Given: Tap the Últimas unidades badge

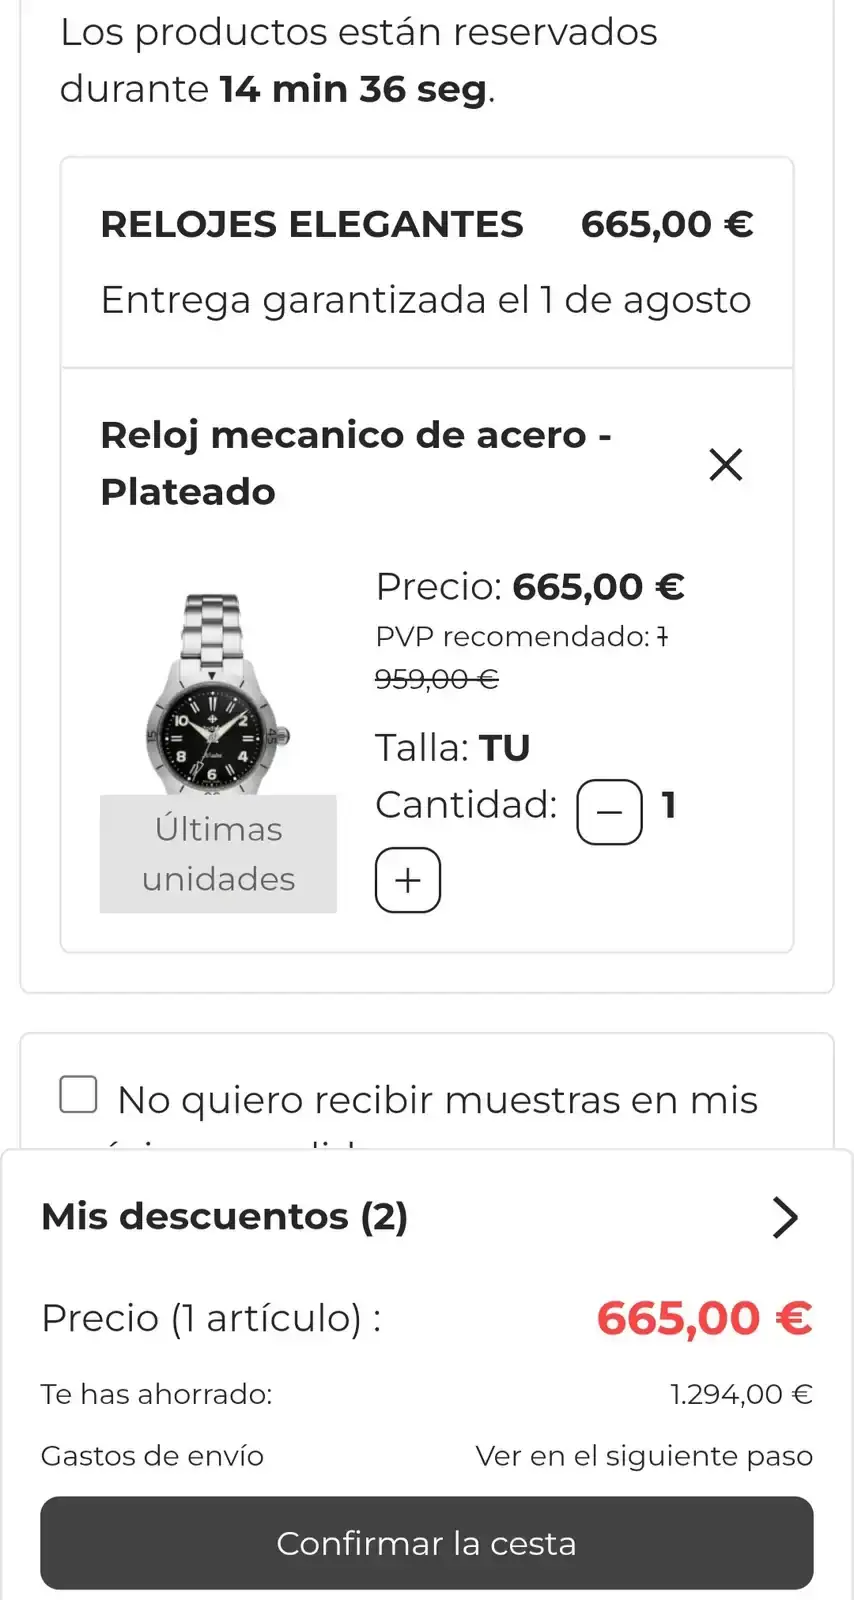Looking at the screenshot, I should pyautogui.click(x=218, y=854).
